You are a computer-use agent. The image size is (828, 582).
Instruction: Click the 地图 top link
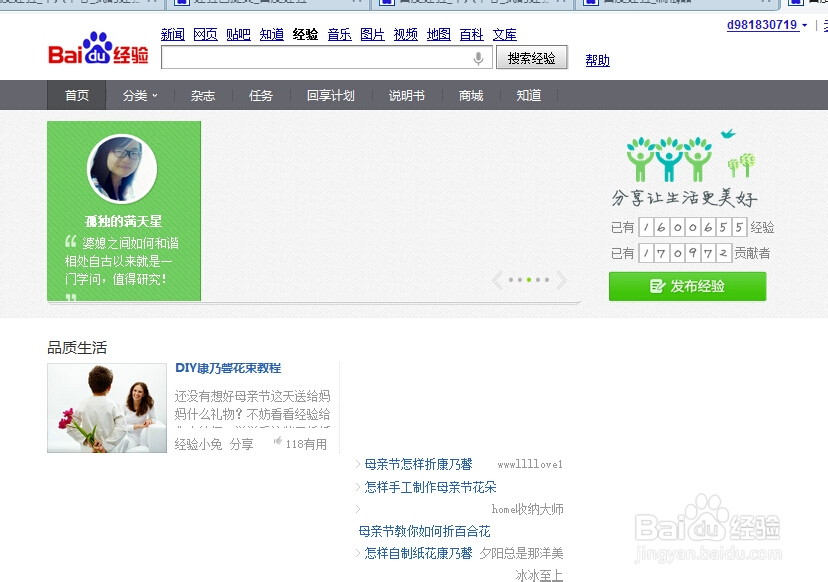coord(439,35)
